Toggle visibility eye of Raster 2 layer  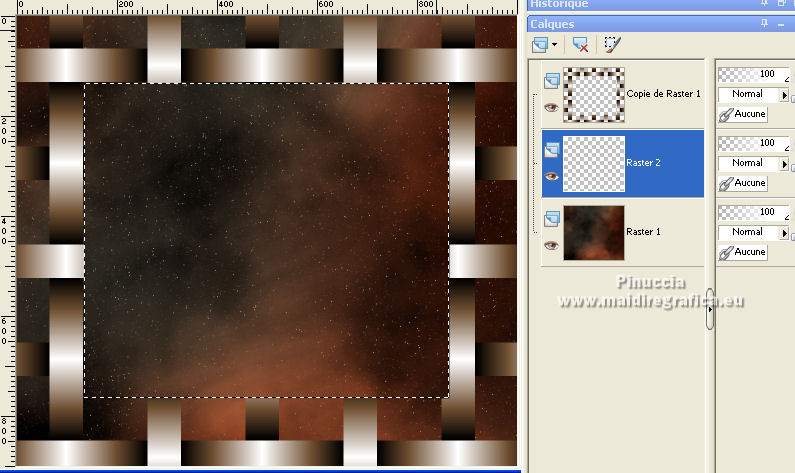[551, 176]
